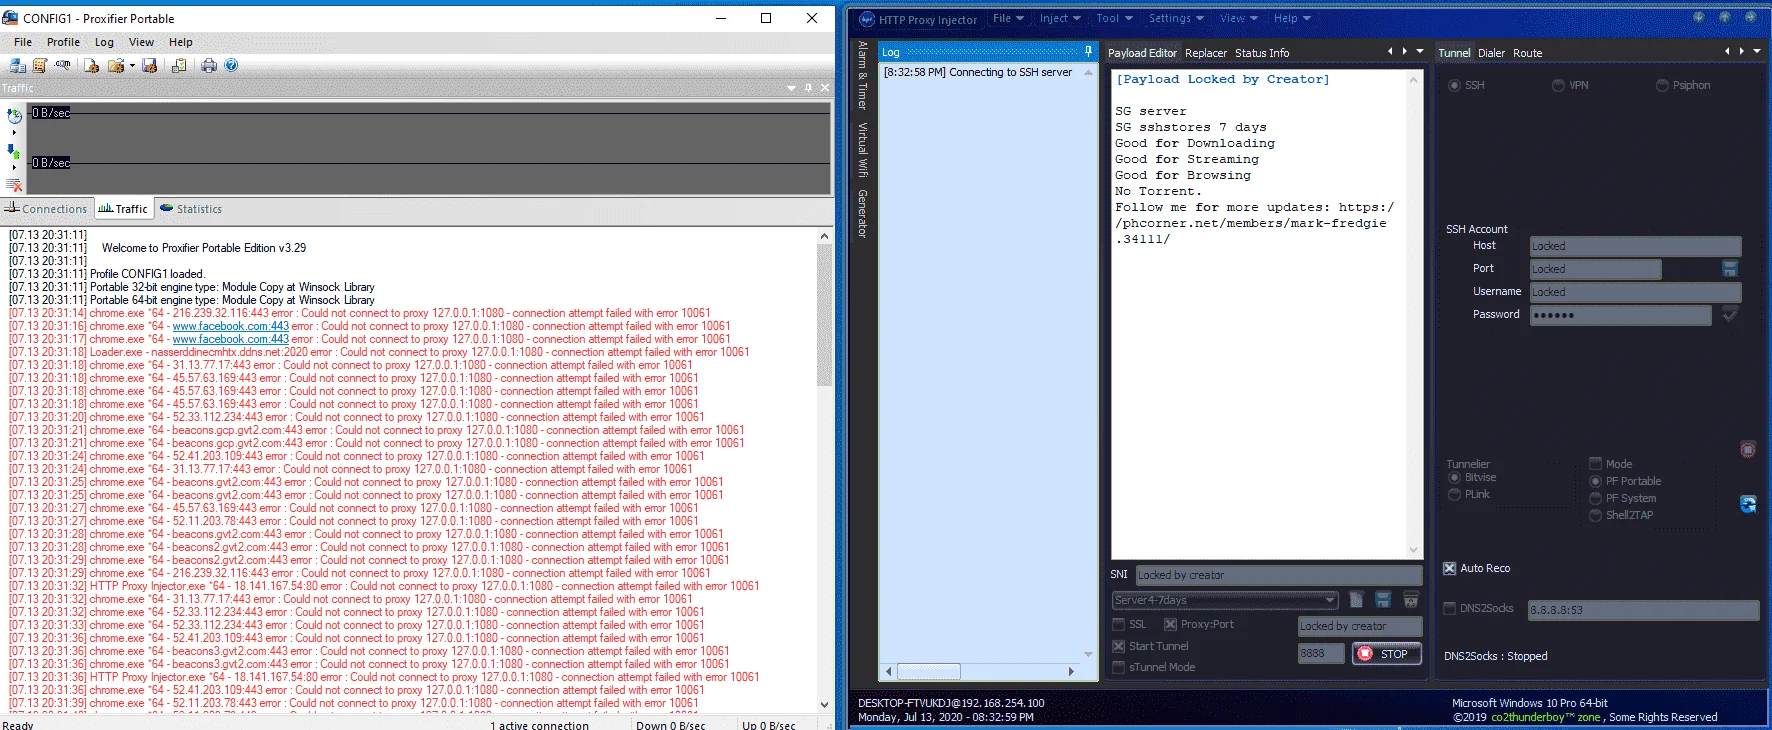The width and height of the screenshot is (1772, 730).
Task: Toggle the Traffic pane pin icon
Action: 809,88
